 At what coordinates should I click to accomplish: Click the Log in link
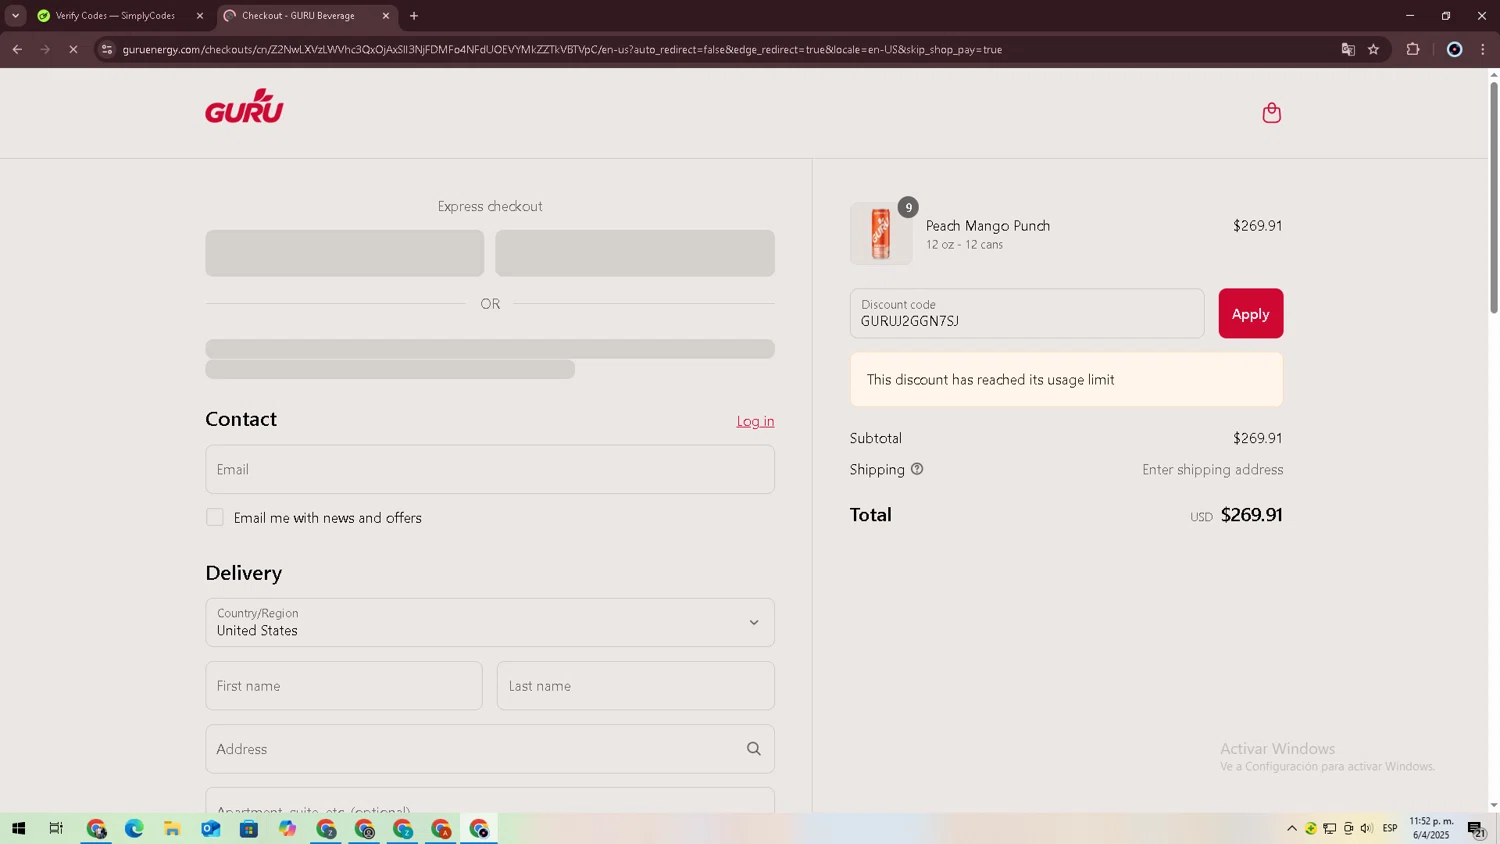pos(755,421)
